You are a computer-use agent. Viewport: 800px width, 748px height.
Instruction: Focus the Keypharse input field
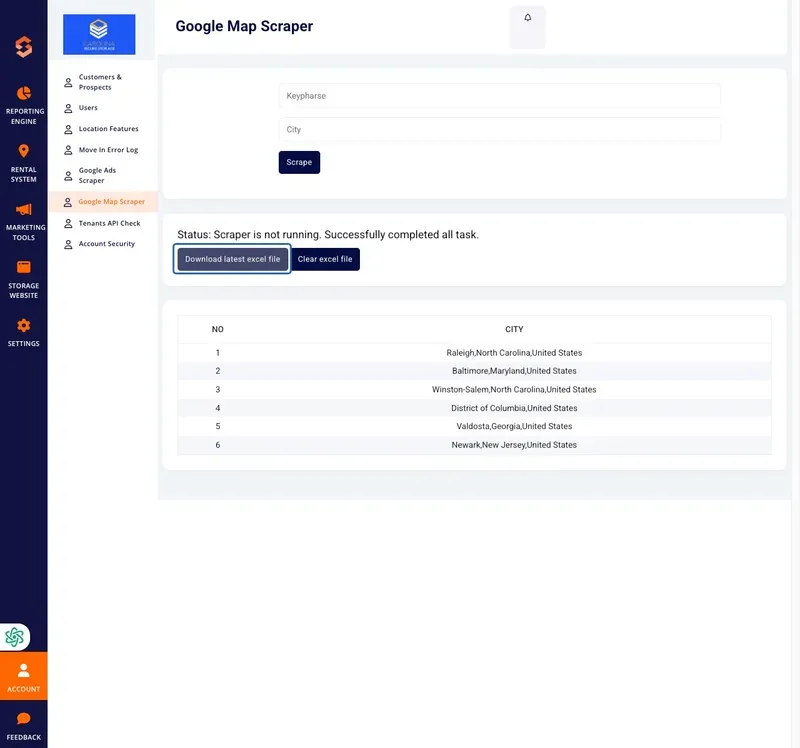coord(499,96)
